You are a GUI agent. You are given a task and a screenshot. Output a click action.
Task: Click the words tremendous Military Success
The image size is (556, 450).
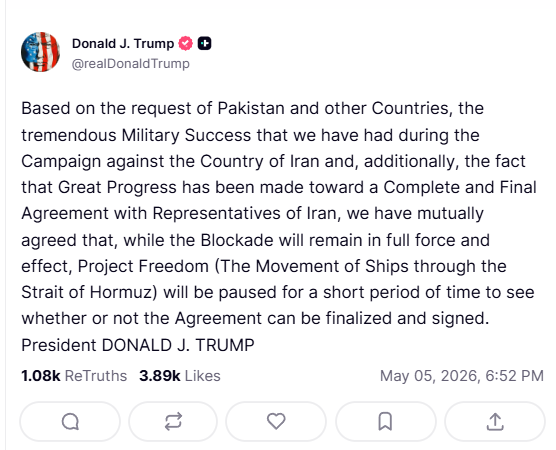[136, 135]
